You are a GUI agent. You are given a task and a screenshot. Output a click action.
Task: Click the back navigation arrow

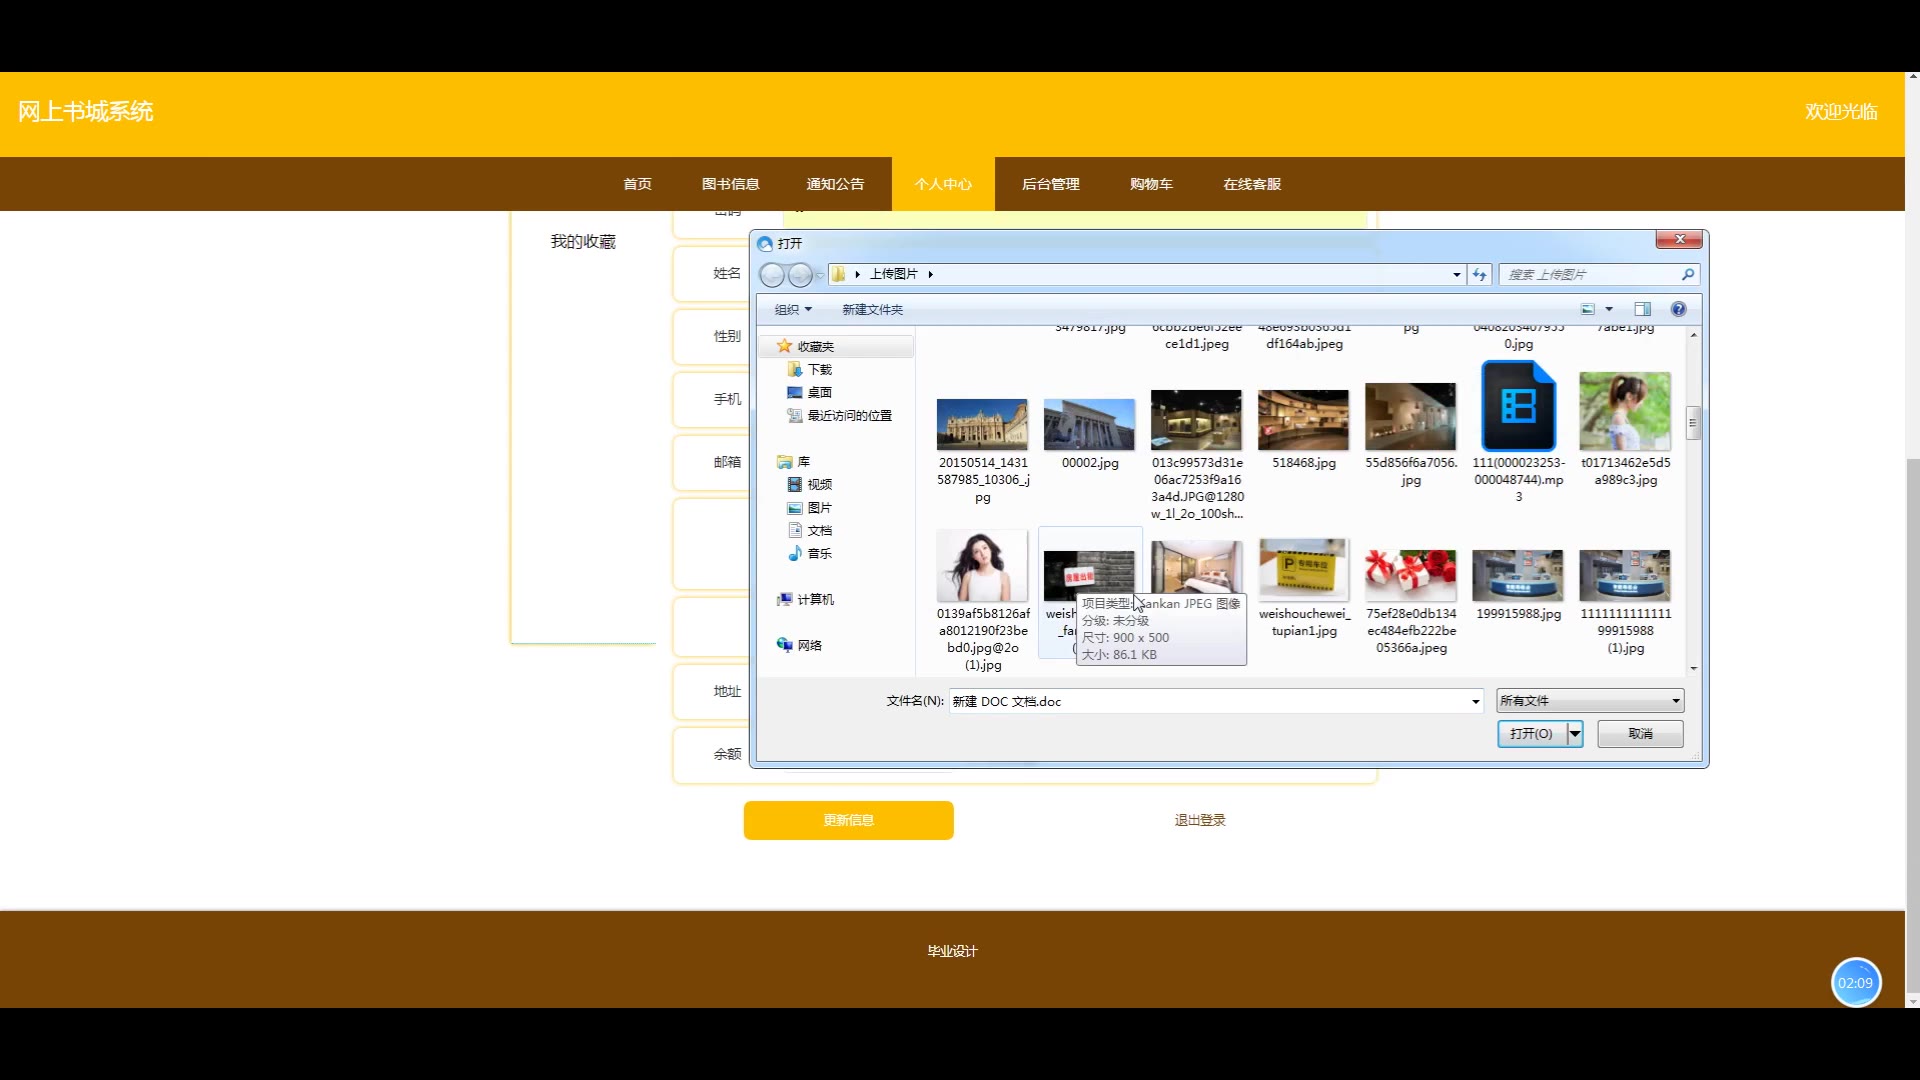[771, 274]
